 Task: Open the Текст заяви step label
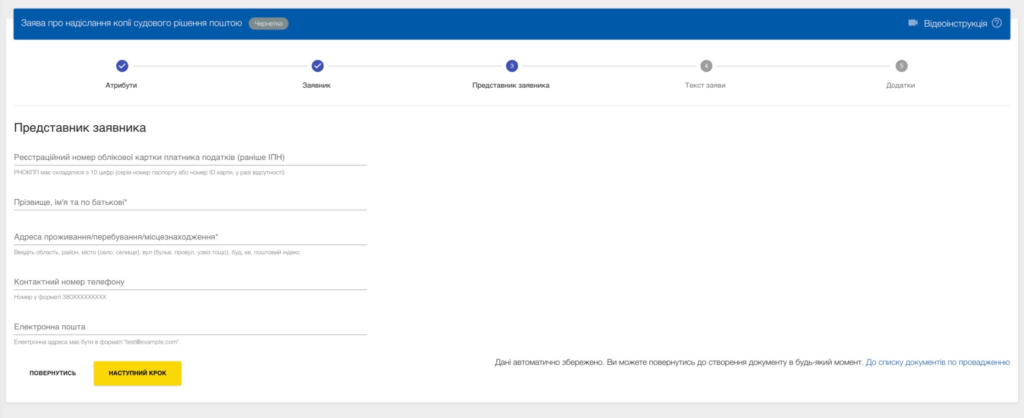click(x=705, y=86)
